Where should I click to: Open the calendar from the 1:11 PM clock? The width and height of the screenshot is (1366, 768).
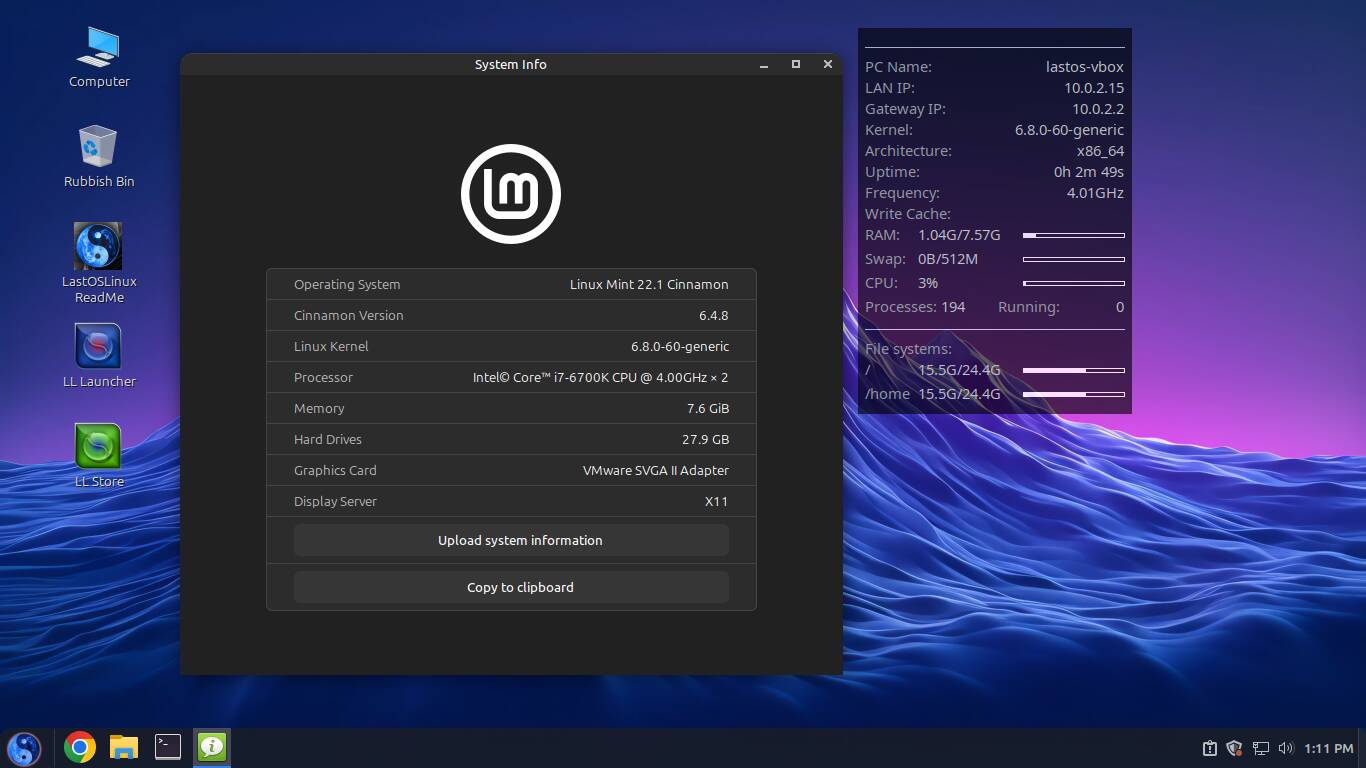[x=1328, y=748]
